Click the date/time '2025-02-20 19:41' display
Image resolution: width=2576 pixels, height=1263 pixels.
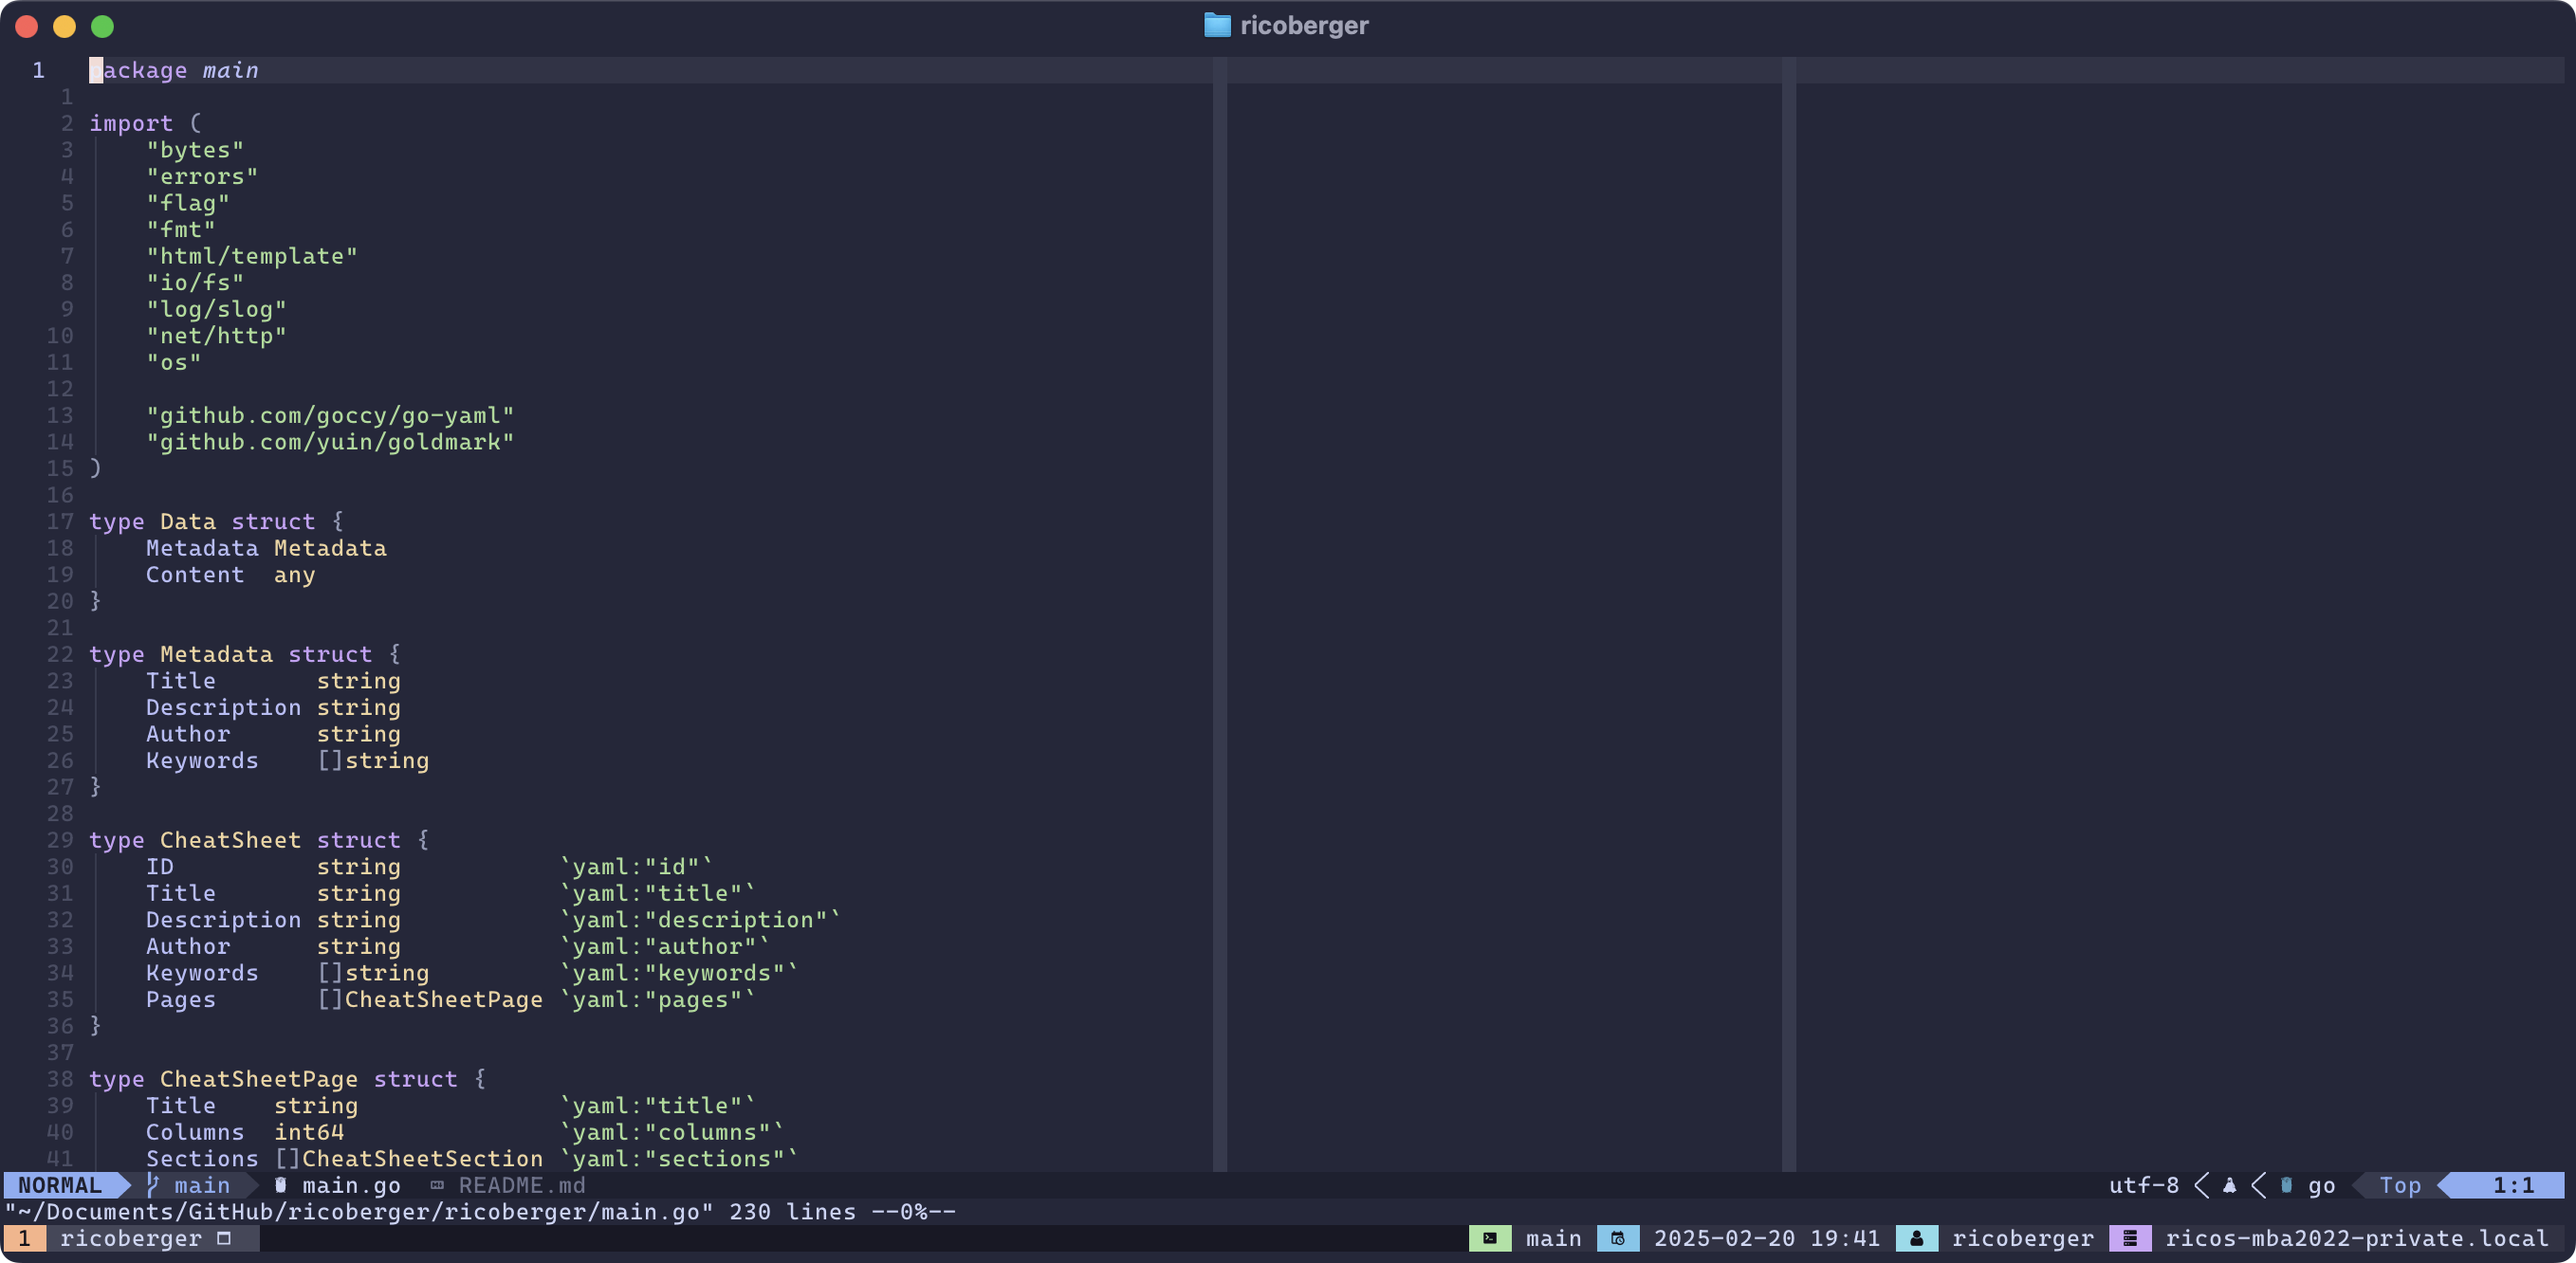[x=1766, y=1236]
